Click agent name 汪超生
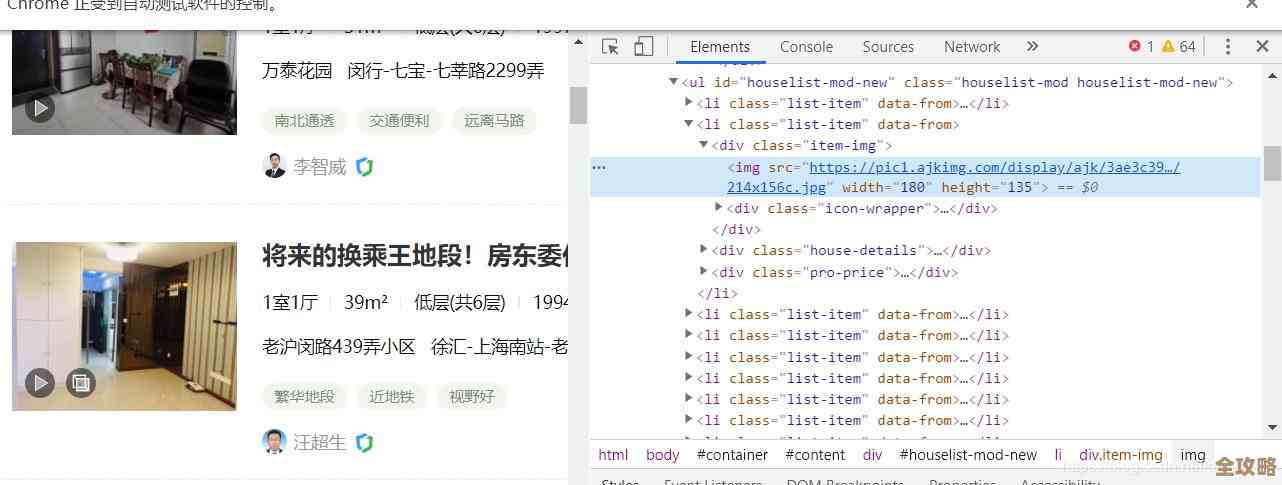 click(x=320, y=442)
